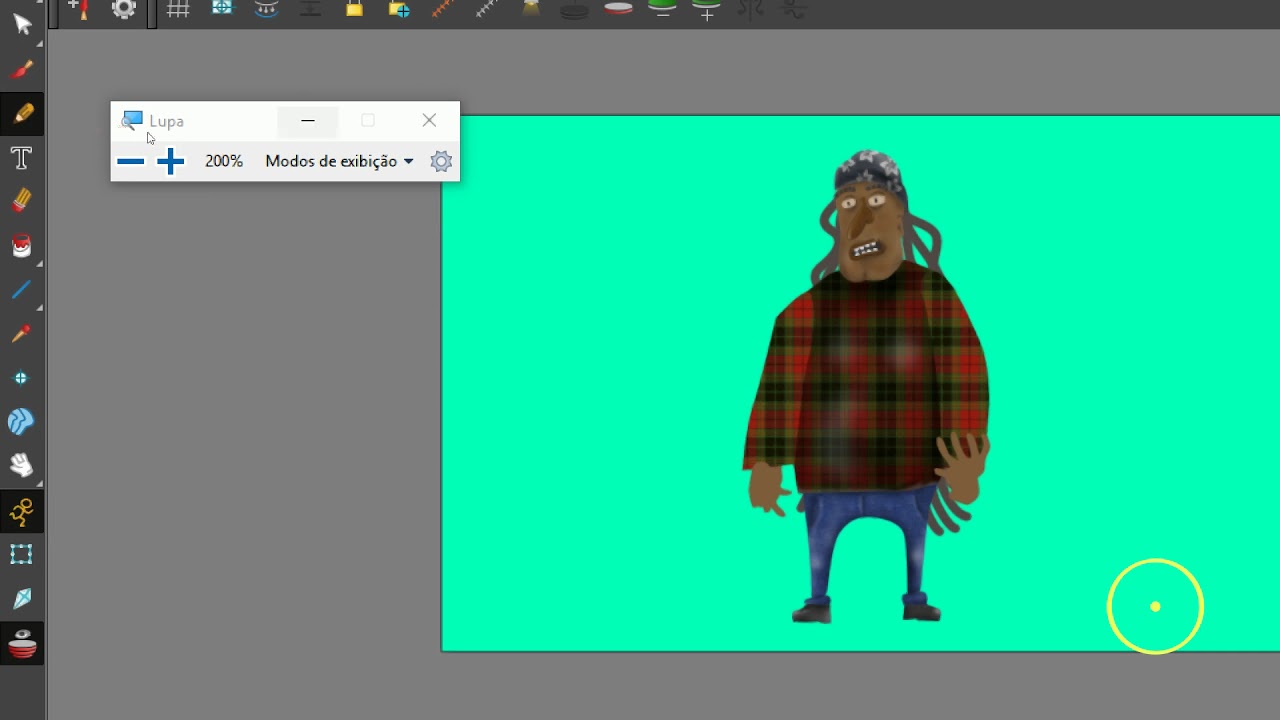
Task: Open the gear settings icon in top toolbar
Action: (124, 10)
